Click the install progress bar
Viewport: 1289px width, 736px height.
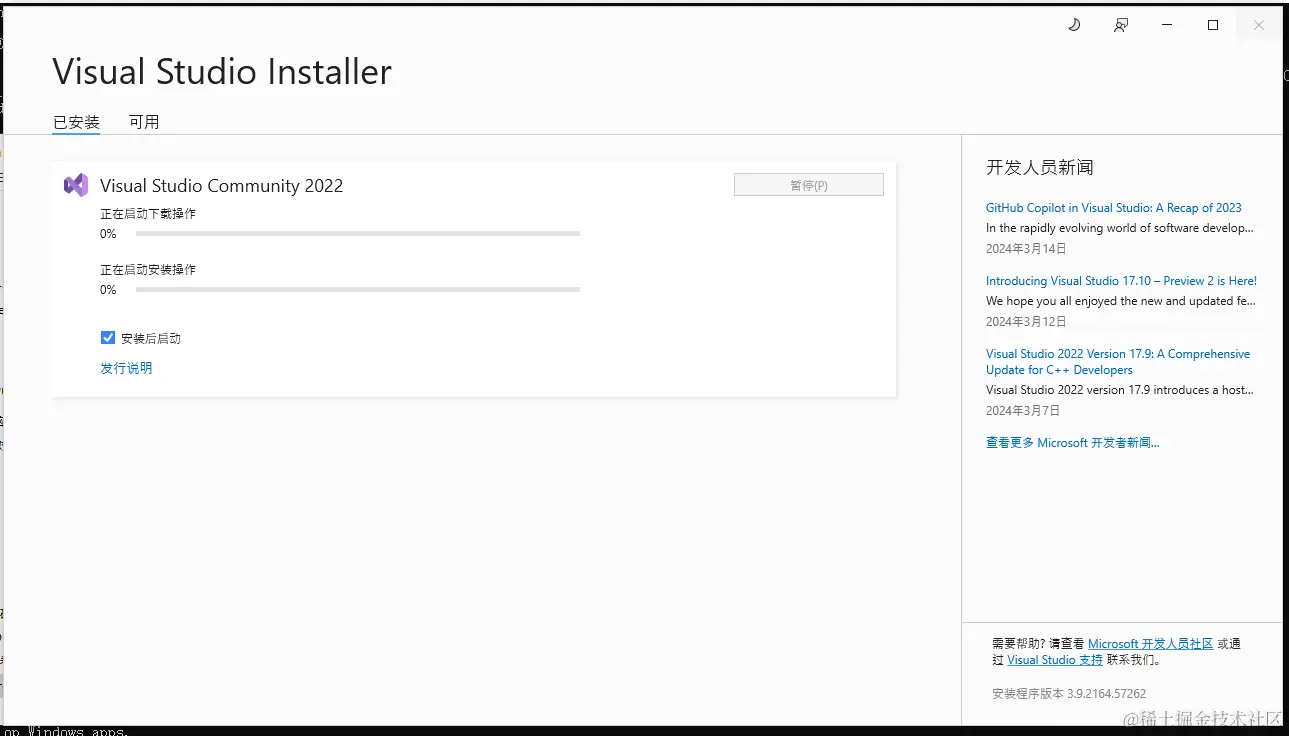[x=358, y=289]
